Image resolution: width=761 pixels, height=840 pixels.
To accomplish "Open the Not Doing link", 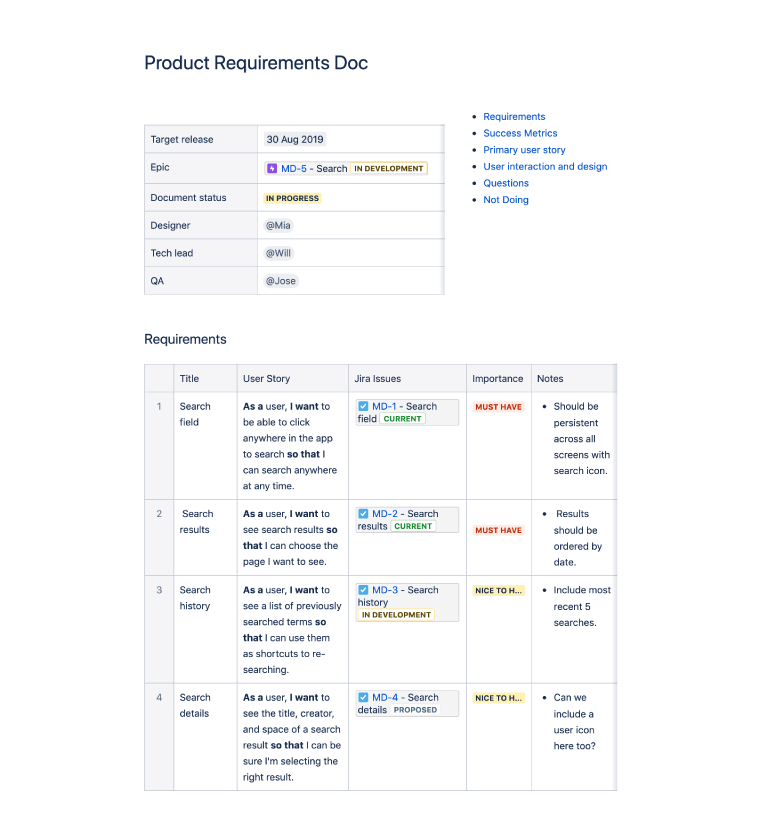I will (506, 200).
